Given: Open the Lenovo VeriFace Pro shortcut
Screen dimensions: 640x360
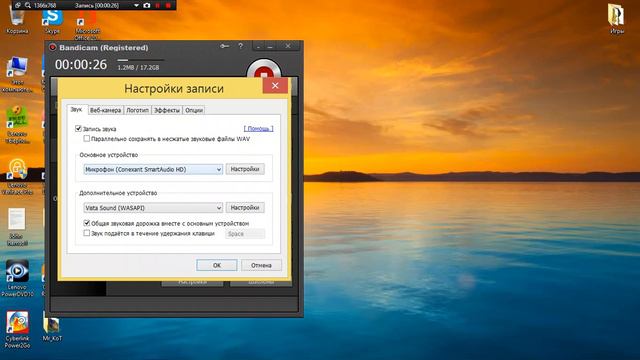Looking at the screenshot, I should 17,176.
